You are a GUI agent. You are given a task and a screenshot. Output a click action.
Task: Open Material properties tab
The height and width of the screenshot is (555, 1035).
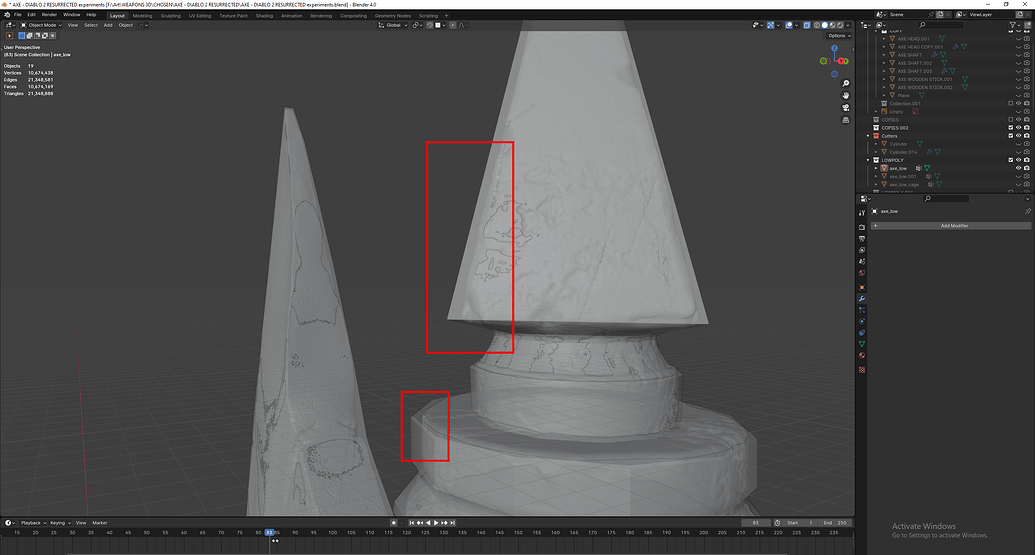(862, 355)
